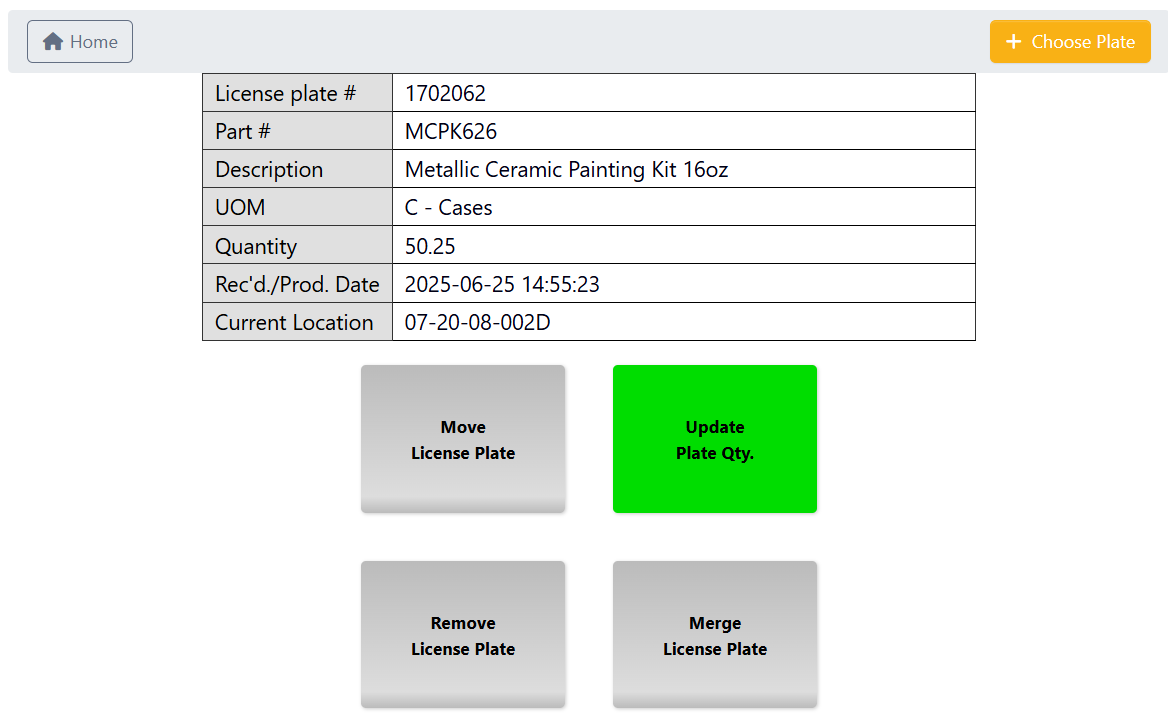Screen dimensions: 1168x716
Task: Click the Part # row label
Action: [x=242, y=131]
